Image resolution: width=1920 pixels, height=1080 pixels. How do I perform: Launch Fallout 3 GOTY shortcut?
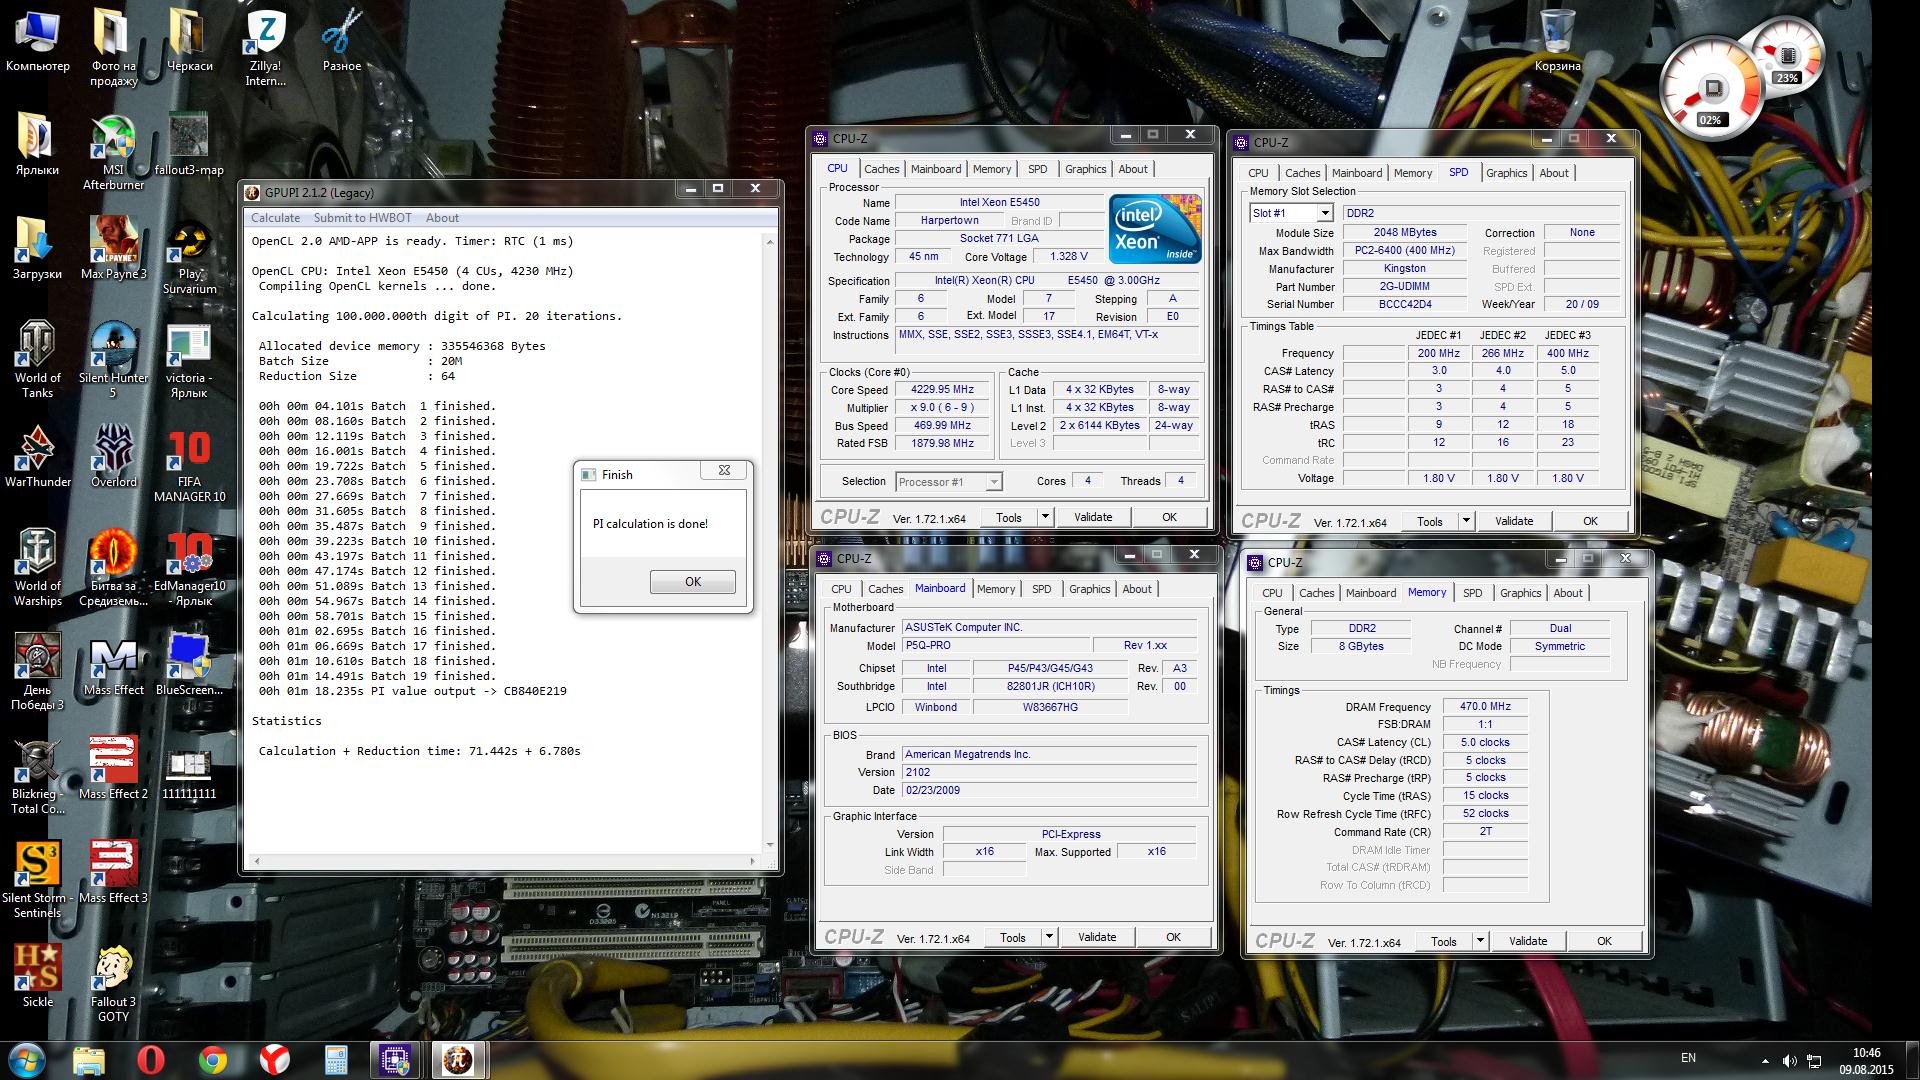coord(113,984)
